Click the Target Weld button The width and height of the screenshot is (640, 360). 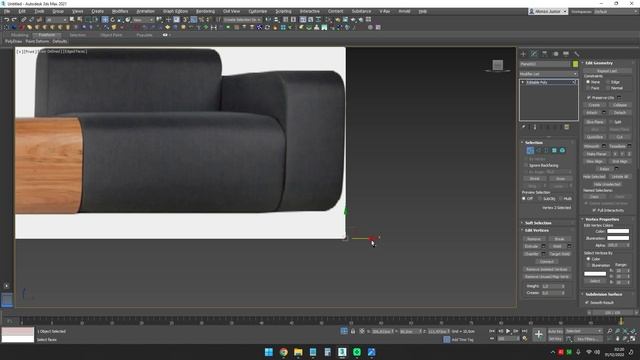coord(560,254)
